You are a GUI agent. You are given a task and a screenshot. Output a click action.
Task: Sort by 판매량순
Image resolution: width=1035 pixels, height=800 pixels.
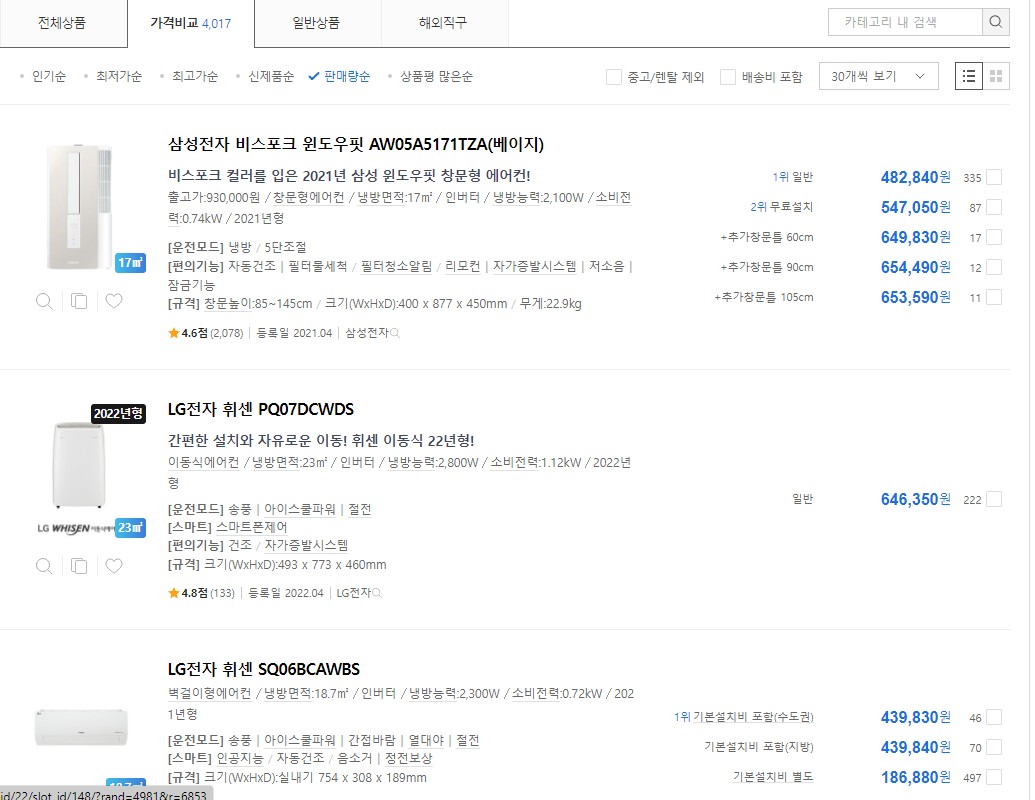pos(347,77)
